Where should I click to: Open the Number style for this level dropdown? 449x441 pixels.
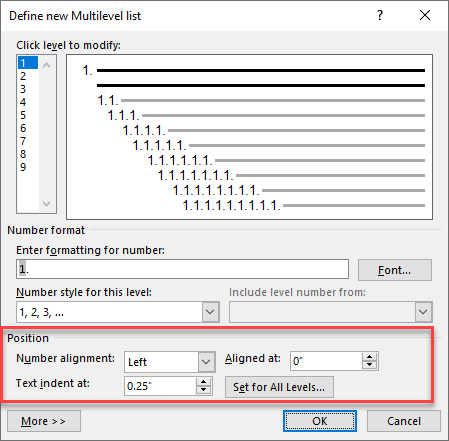pos(210,312)
